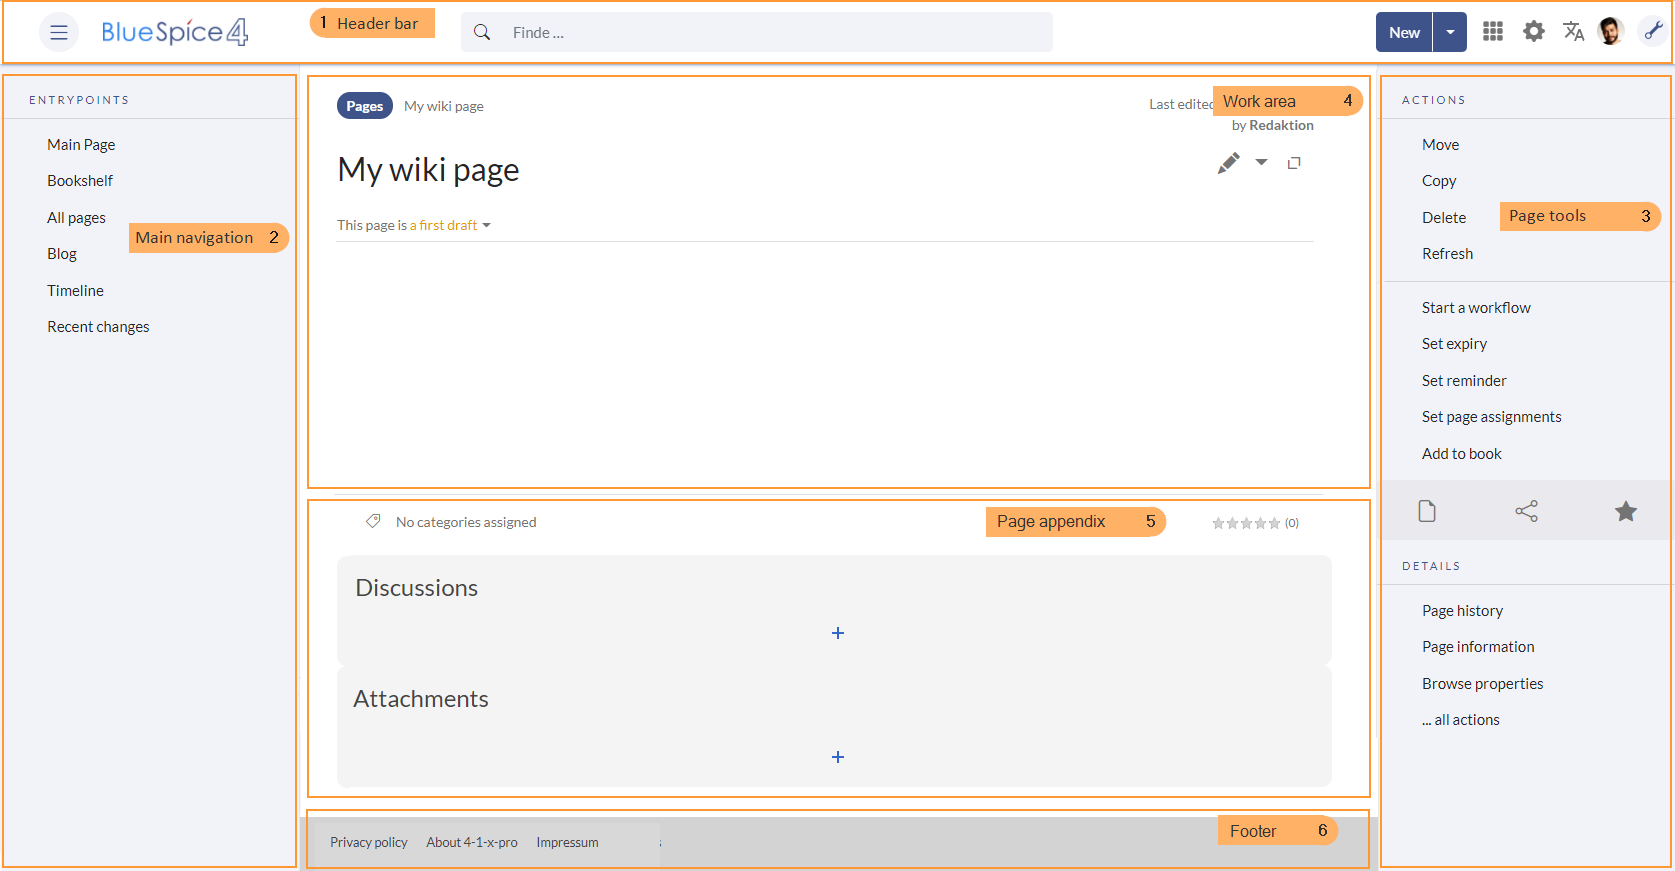Open the New button dropdown arrow
1675x871 pixels.
click(1450, 32)
